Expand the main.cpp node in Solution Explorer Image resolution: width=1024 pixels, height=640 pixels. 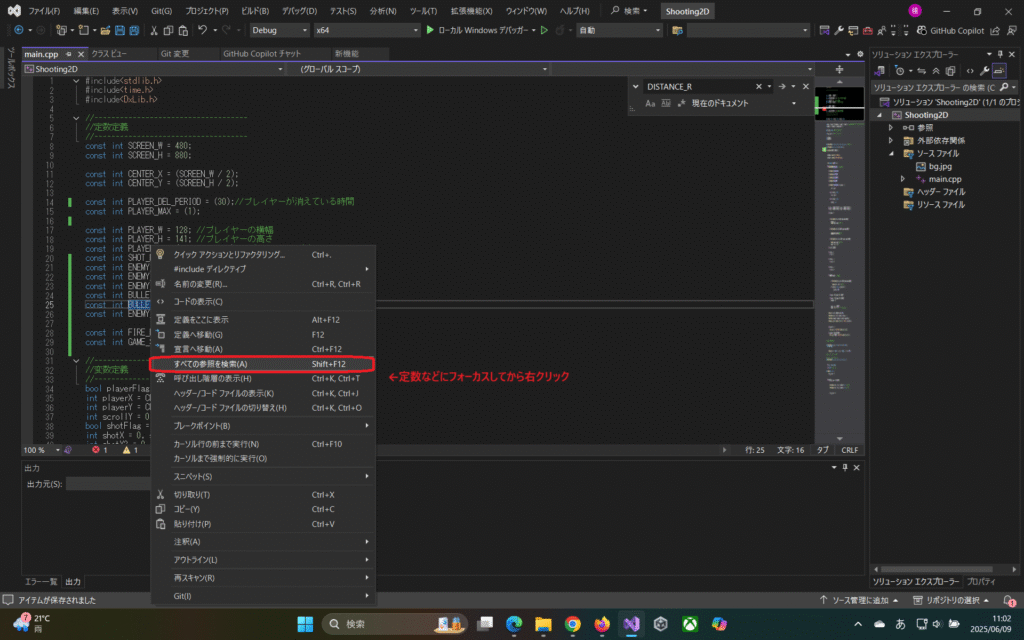[903, 179]
